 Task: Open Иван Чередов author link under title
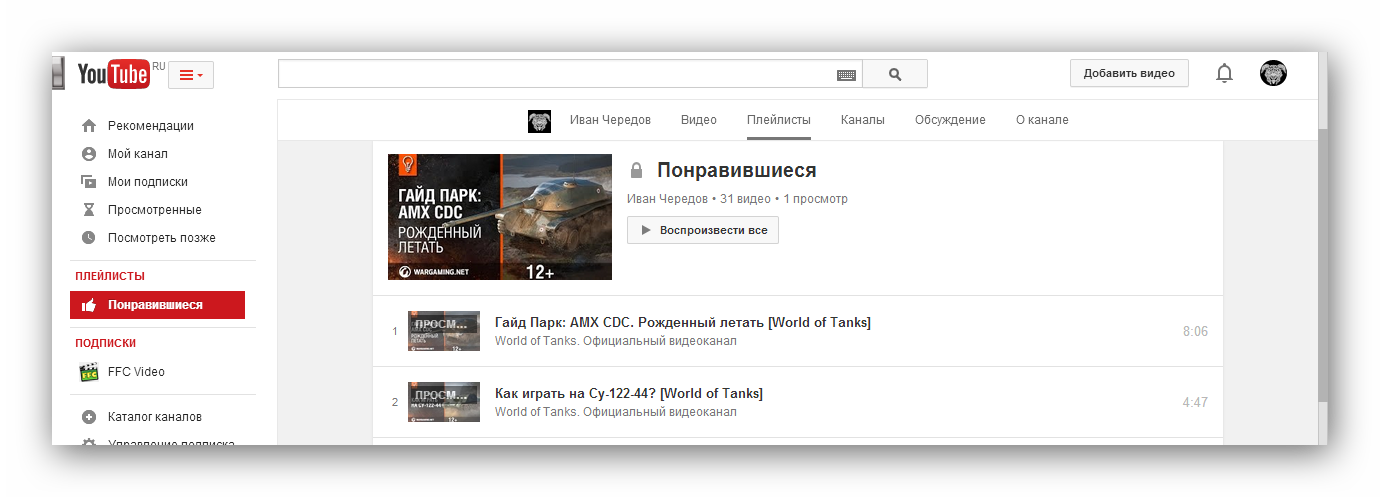coord(668,199)
